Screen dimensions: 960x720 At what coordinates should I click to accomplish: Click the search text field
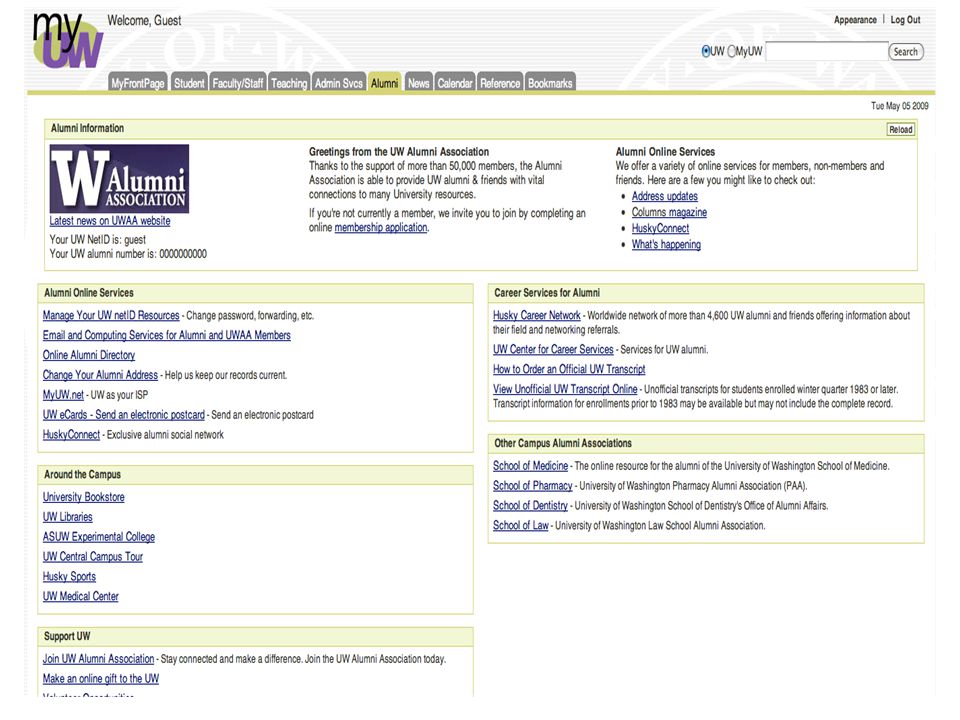[827, 51]
